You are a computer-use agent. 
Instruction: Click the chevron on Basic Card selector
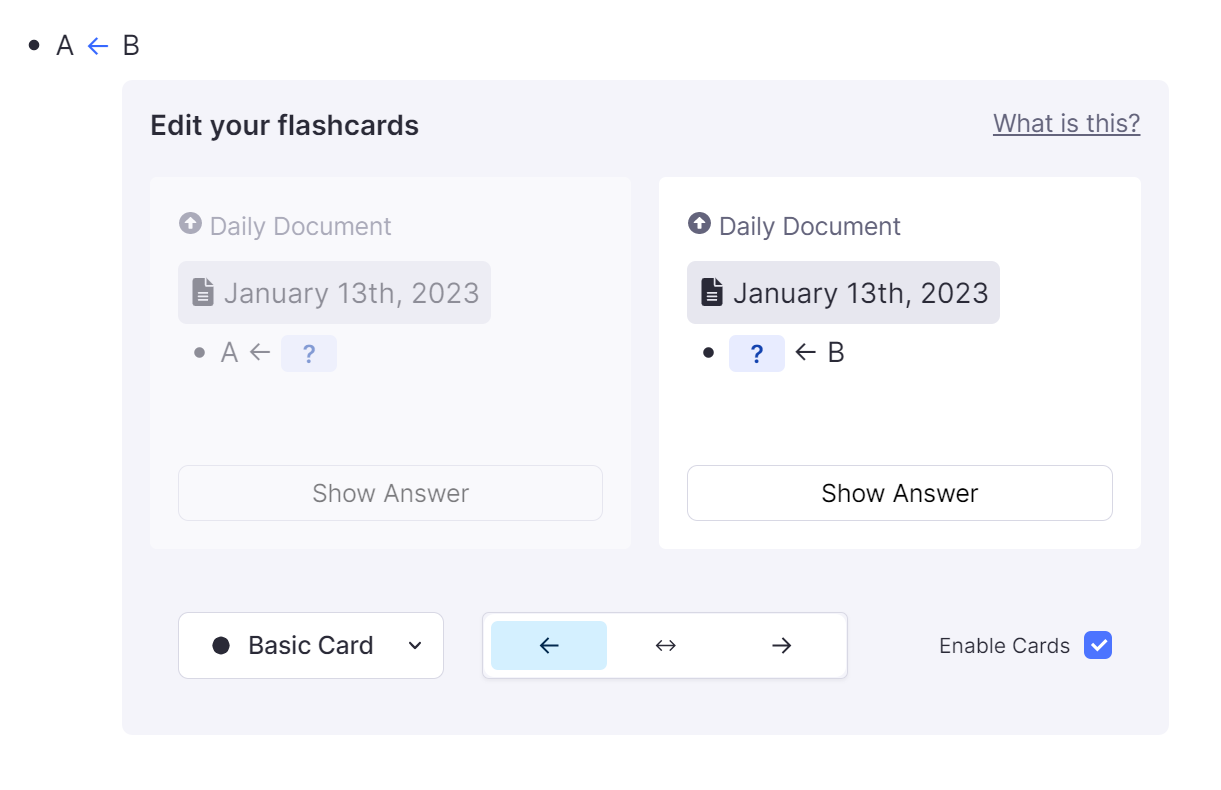point(415,646)
